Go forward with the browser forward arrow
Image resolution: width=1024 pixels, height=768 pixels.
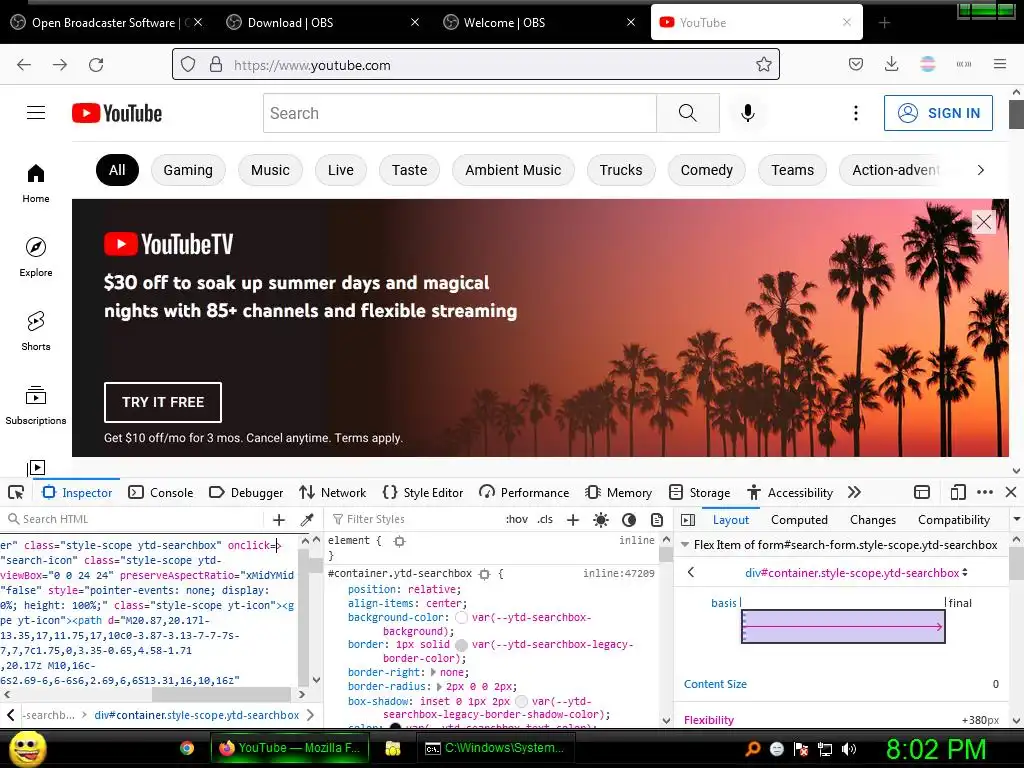coord(60,65)
